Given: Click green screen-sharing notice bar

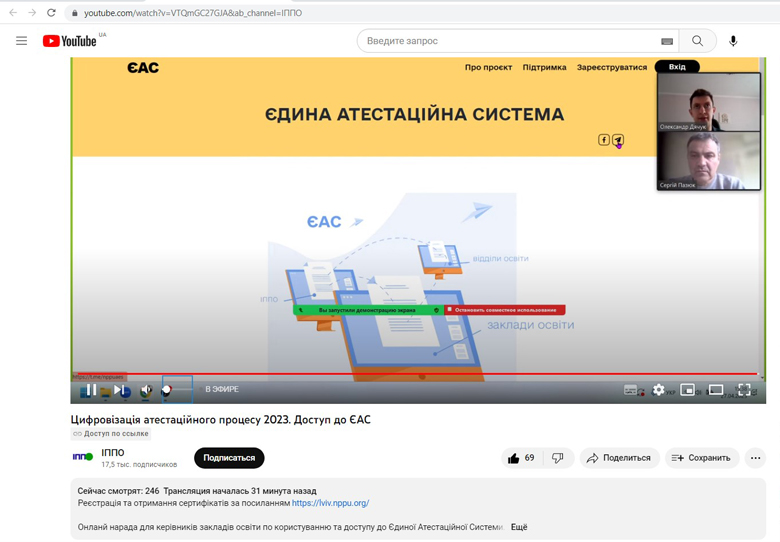Looking at the screenshot, I should tap(368, 310).
